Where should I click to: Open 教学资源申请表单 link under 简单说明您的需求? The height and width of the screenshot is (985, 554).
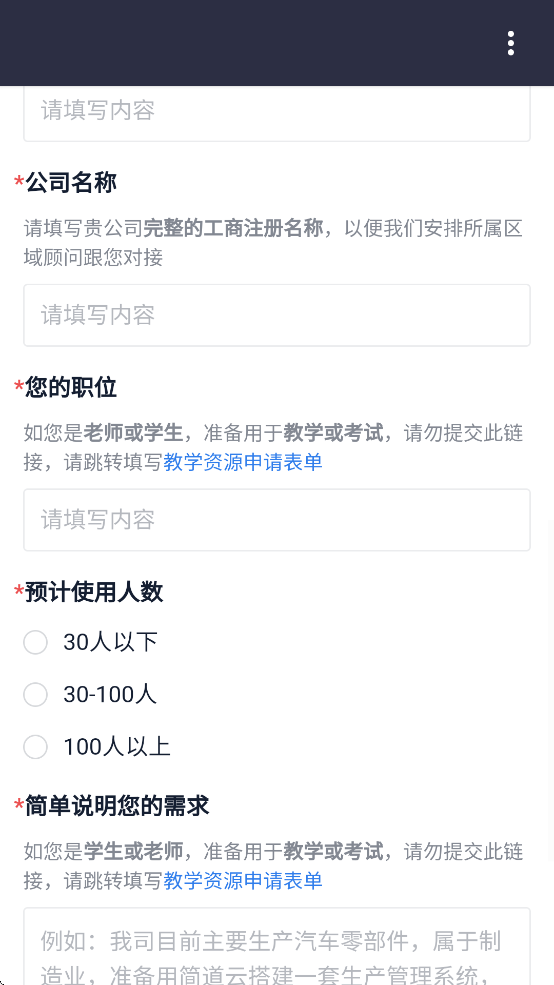pos(243,881)
